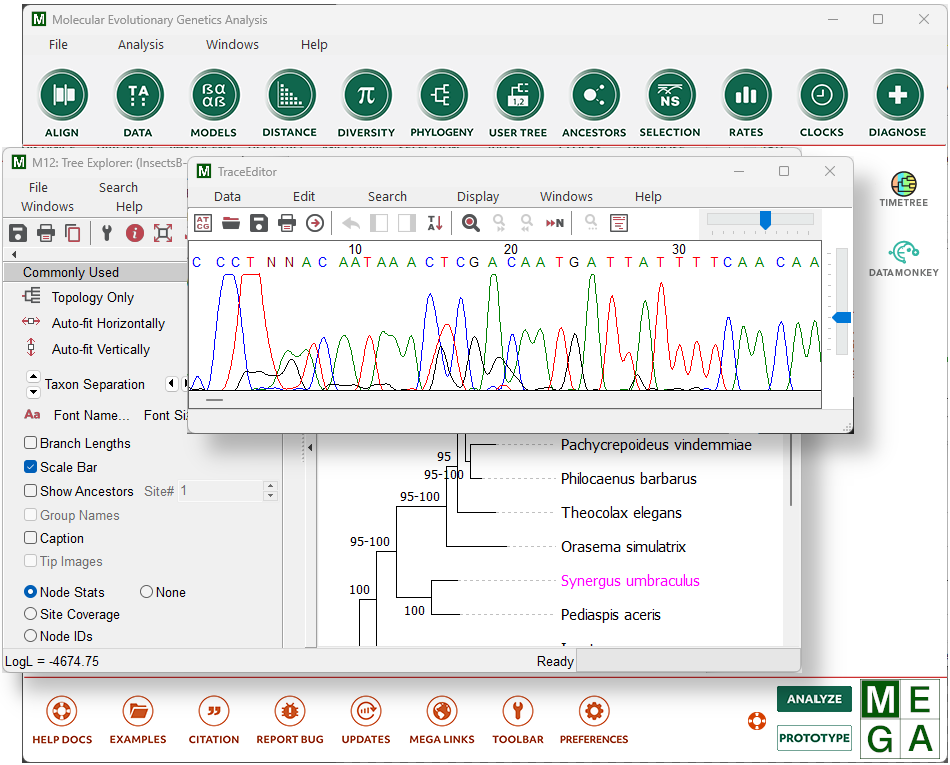Open PREFERENCES gear icon
This screenshot has height=765, width=950.
pos(594,712)
